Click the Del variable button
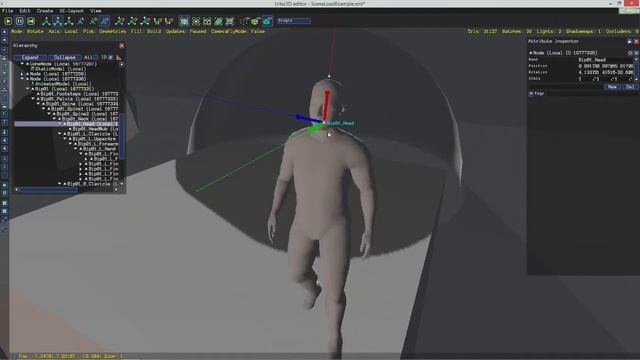 (x=630, y=87)
